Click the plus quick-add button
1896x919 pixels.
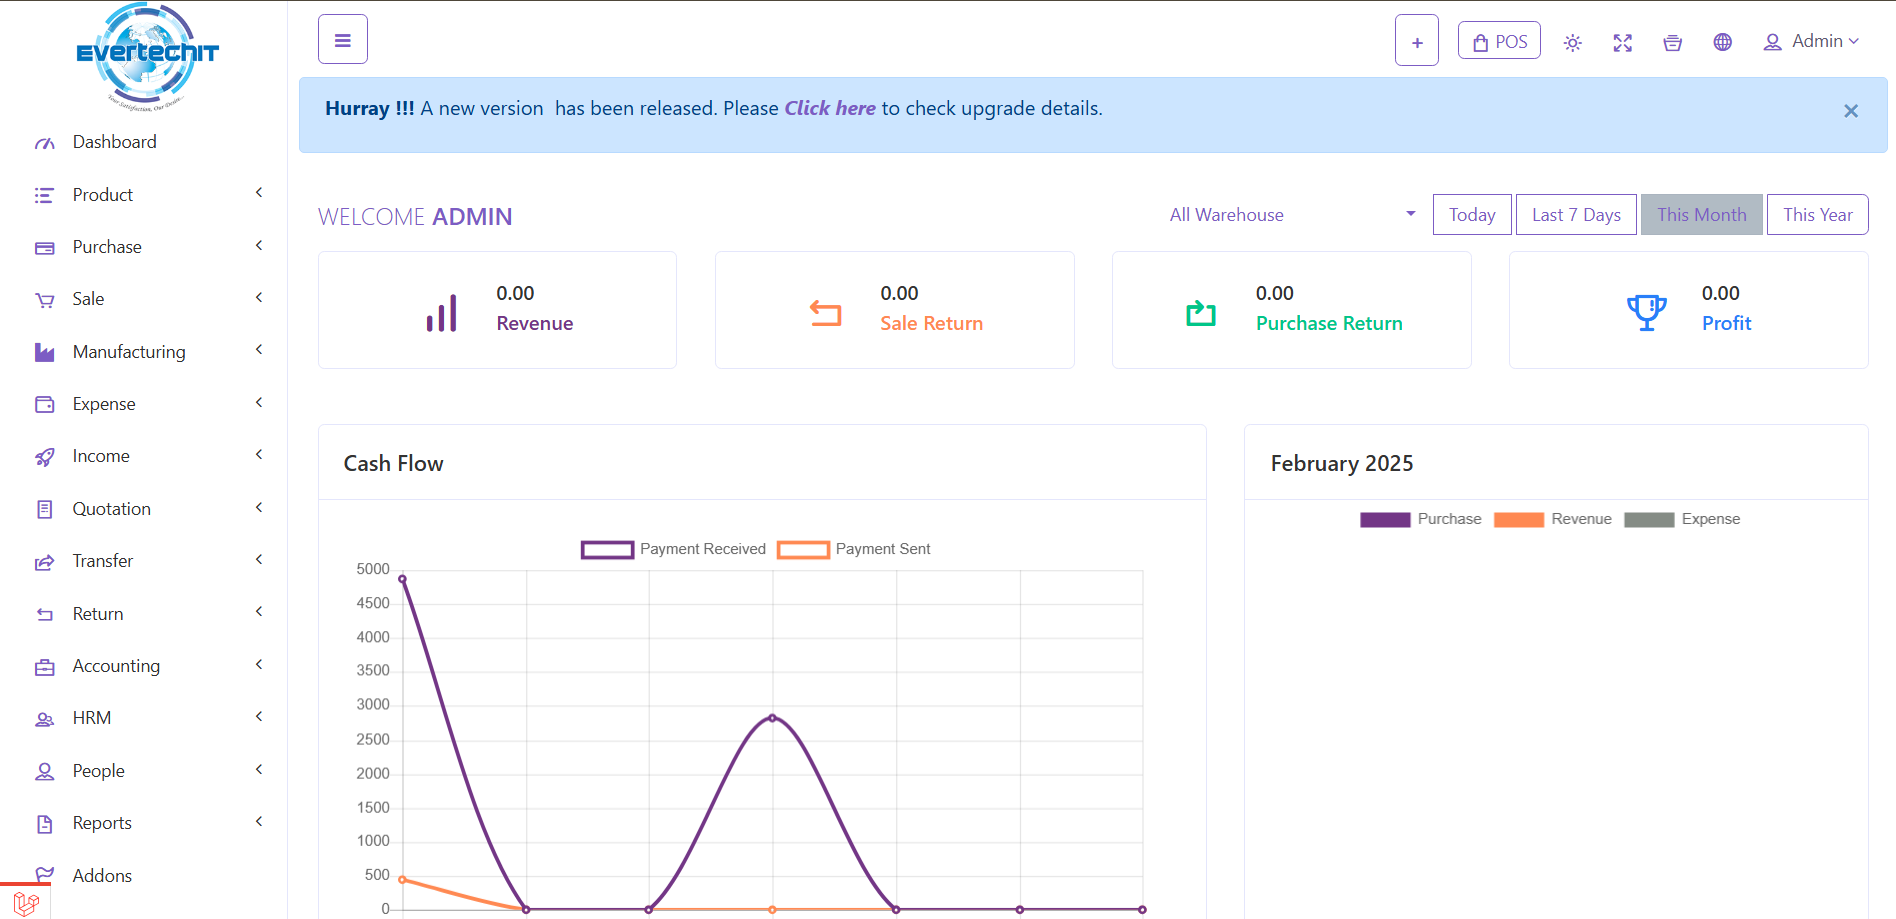[x=1416, y=41]
